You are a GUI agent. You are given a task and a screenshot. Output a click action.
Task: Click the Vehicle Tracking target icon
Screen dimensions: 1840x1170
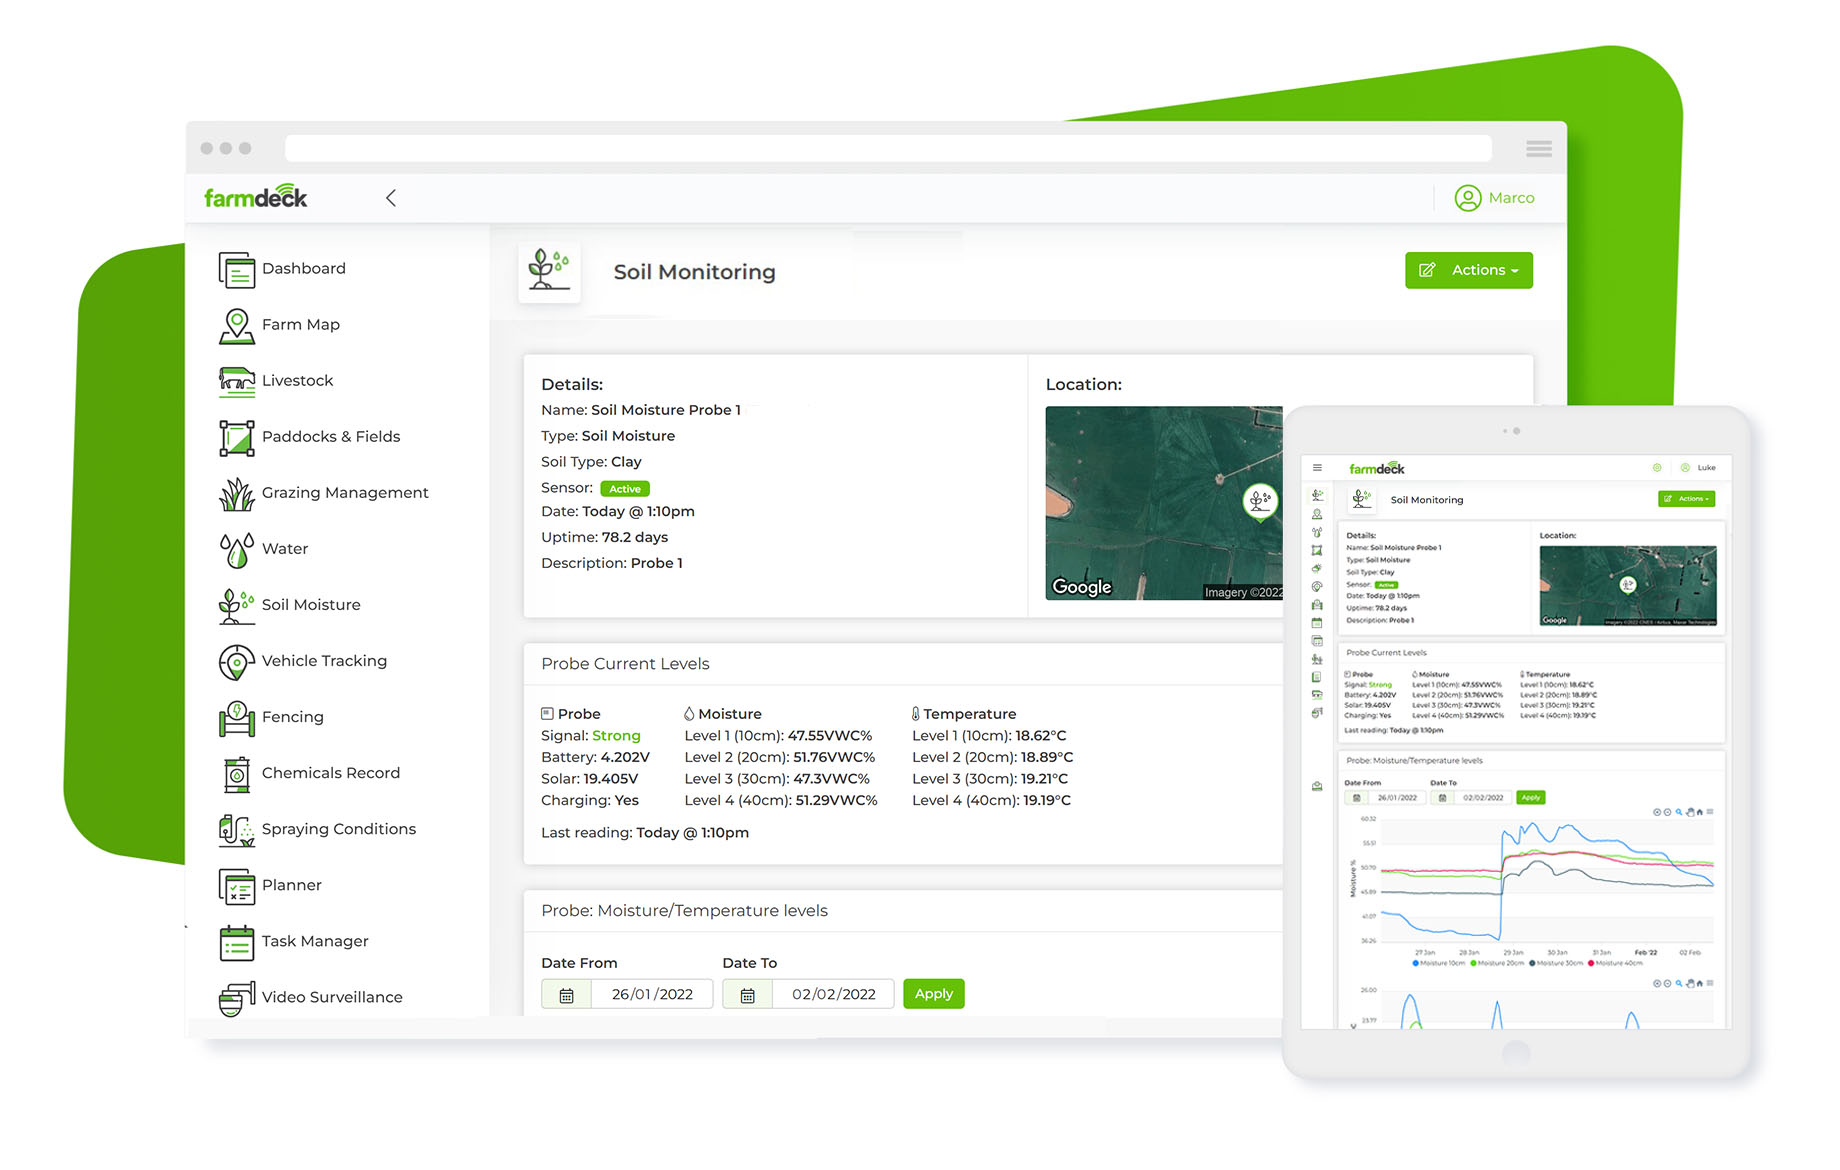pos(237,661)
